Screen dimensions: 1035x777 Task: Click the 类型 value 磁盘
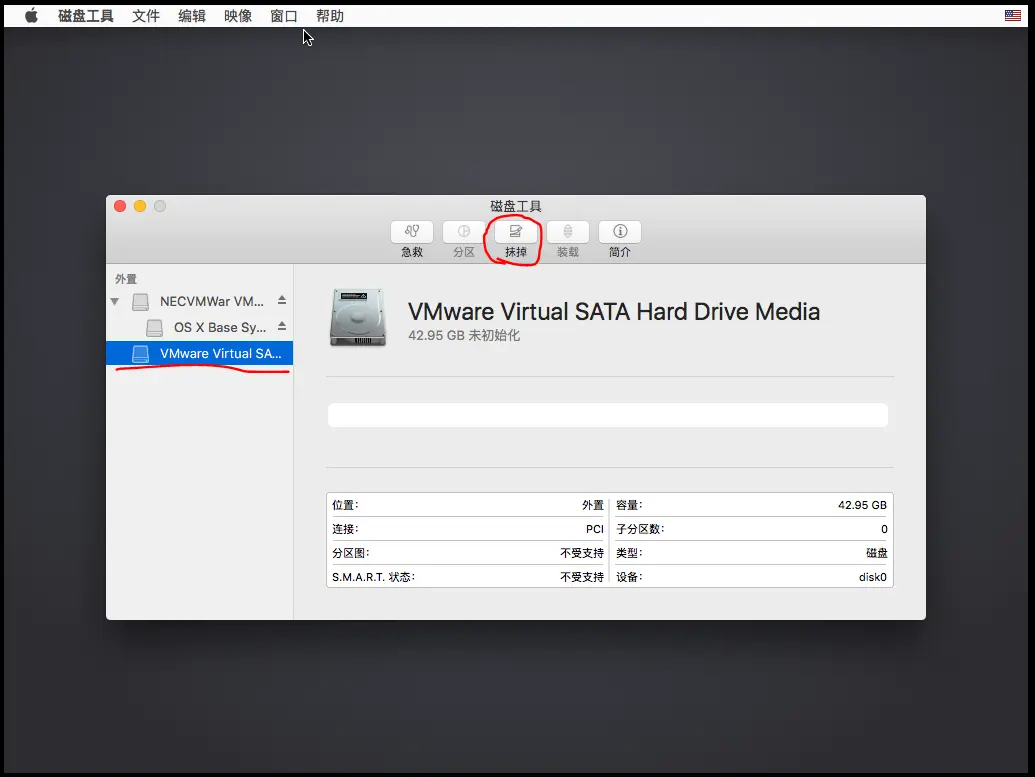tap(877, 553)
